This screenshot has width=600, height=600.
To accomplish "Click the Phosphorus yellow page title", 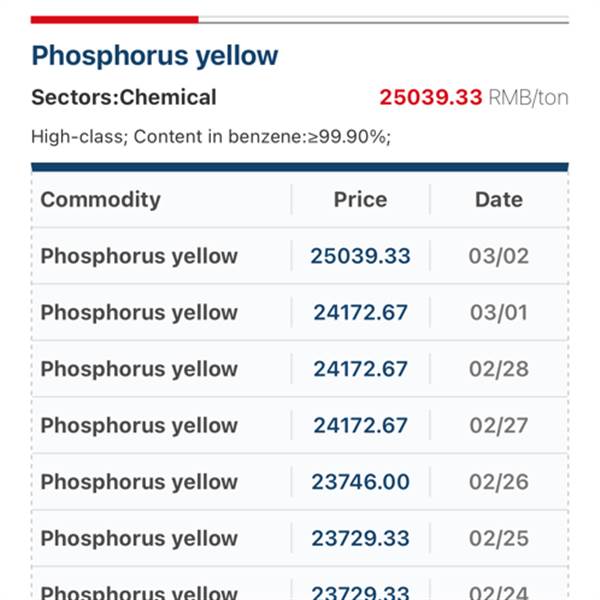I will click(x=155, y=56).
